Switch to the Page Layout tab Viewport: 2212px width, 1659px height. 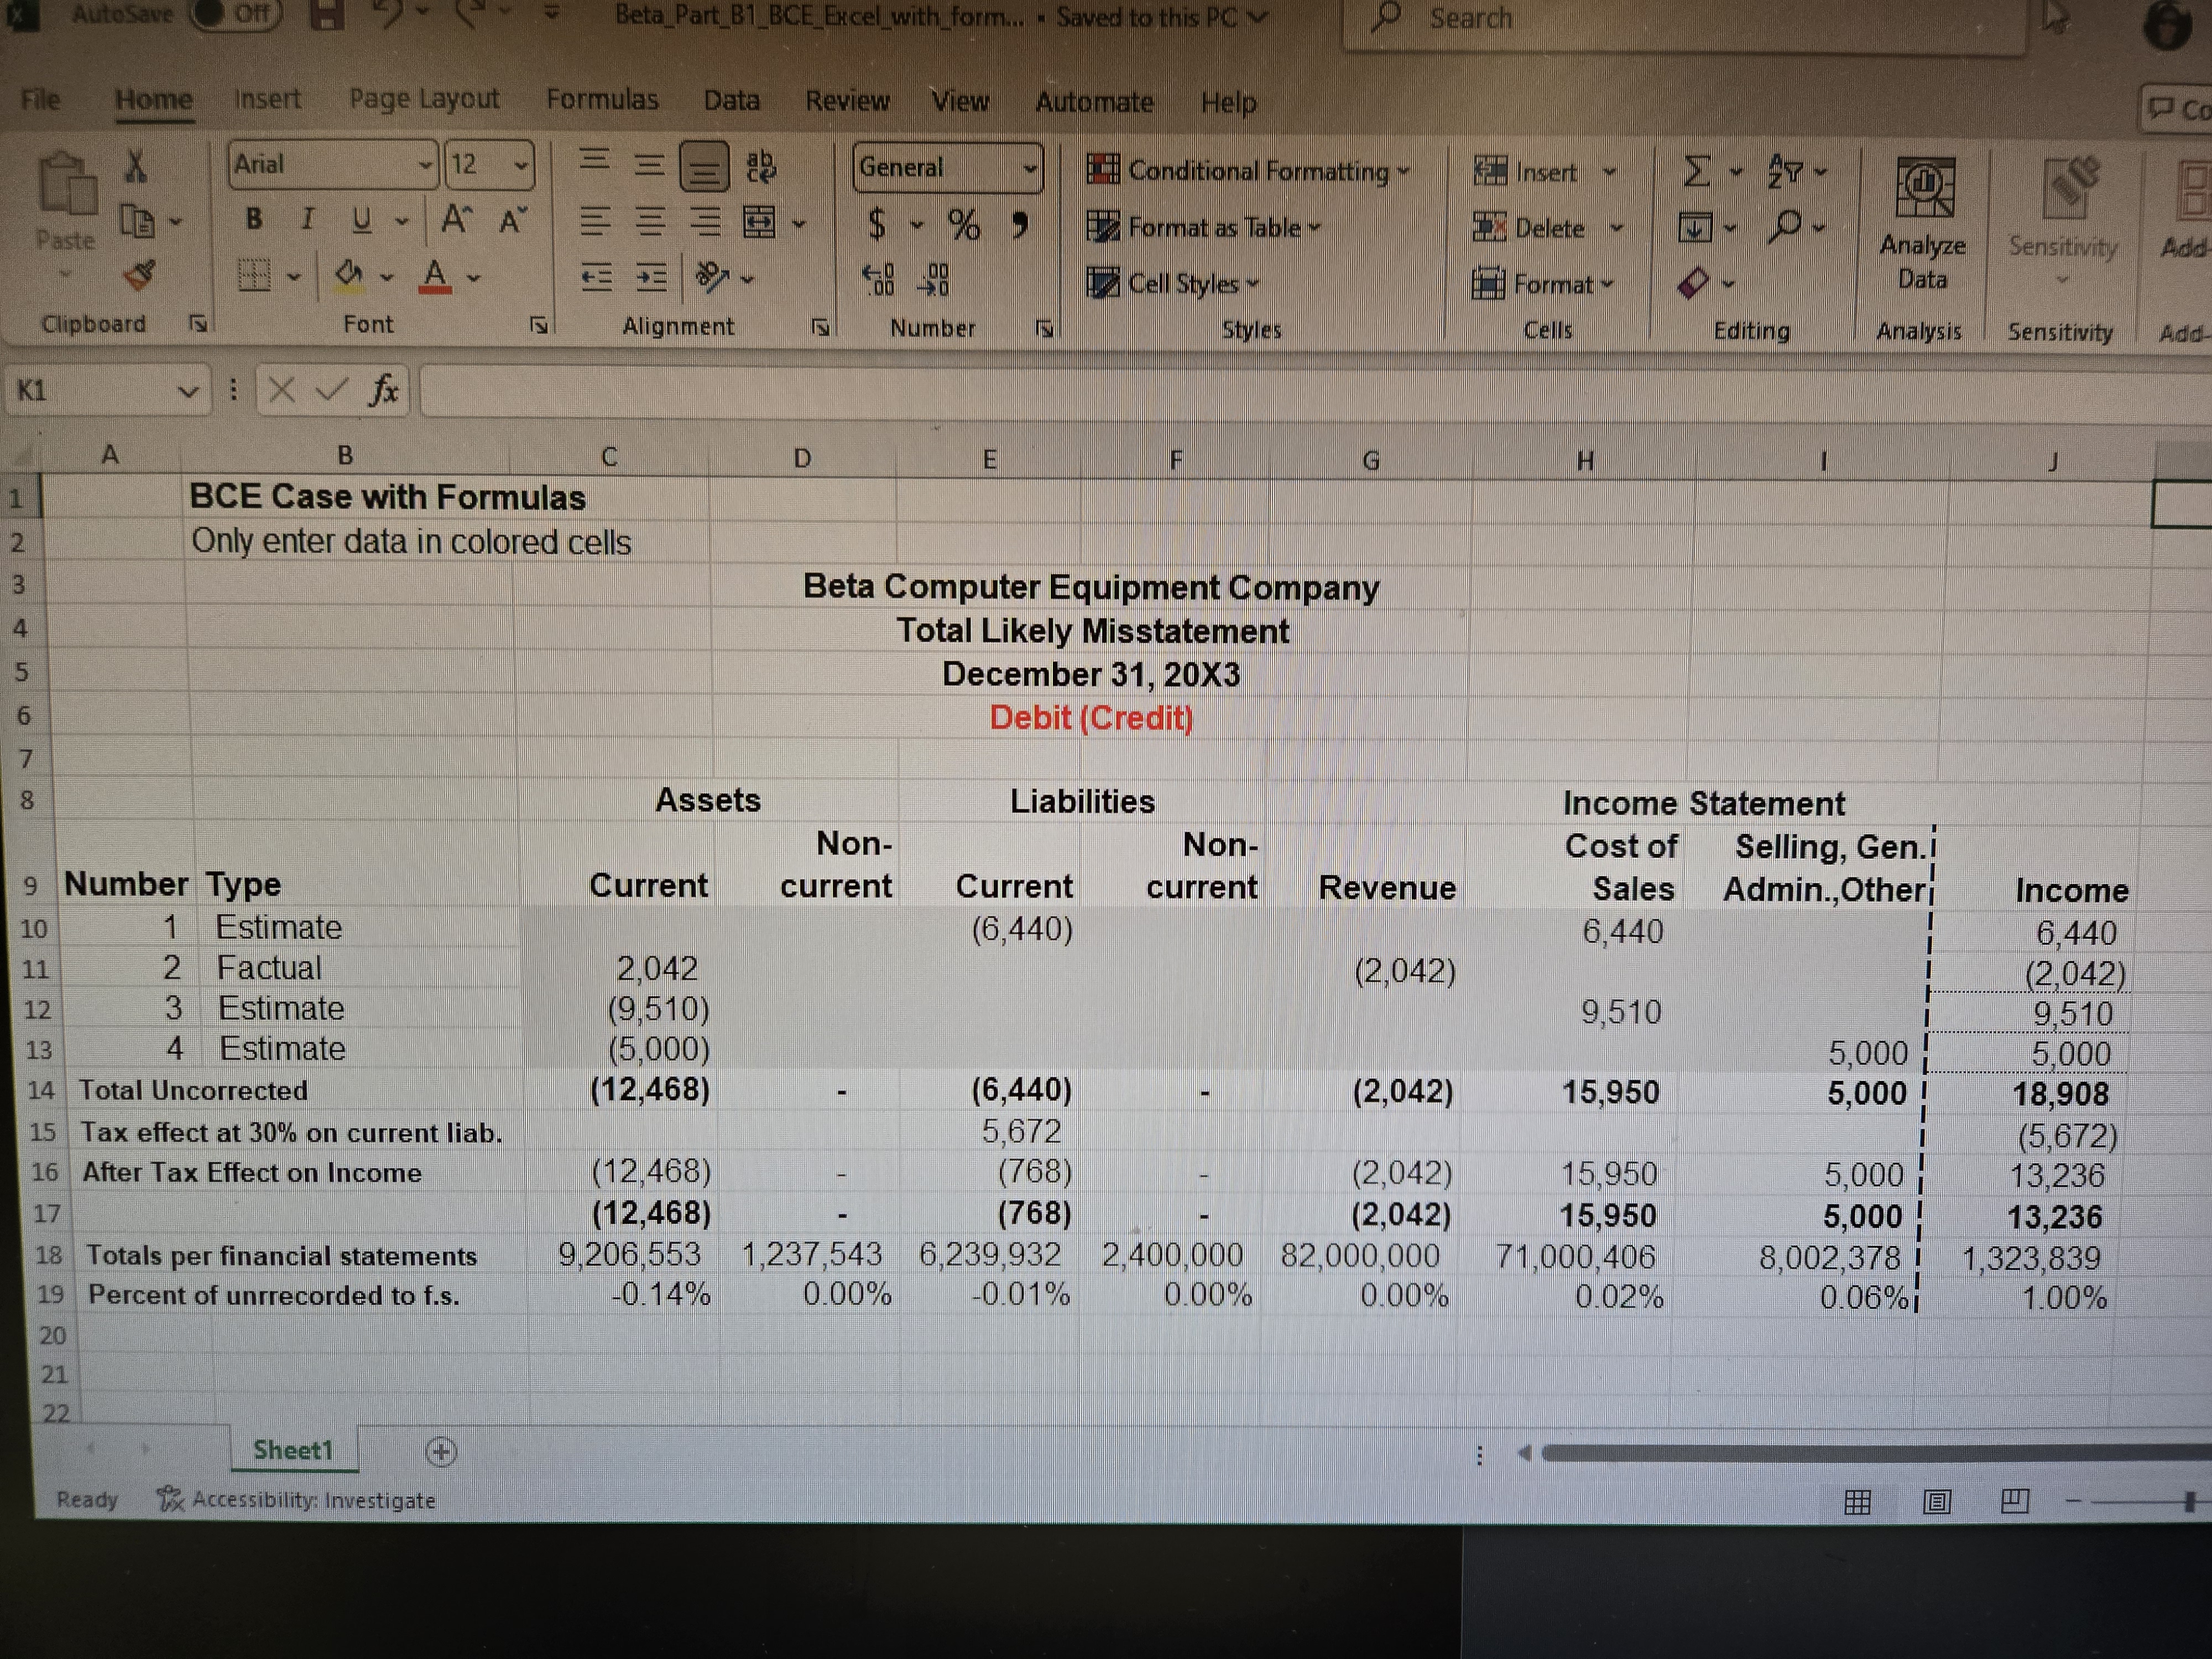[x=423, y=98]
